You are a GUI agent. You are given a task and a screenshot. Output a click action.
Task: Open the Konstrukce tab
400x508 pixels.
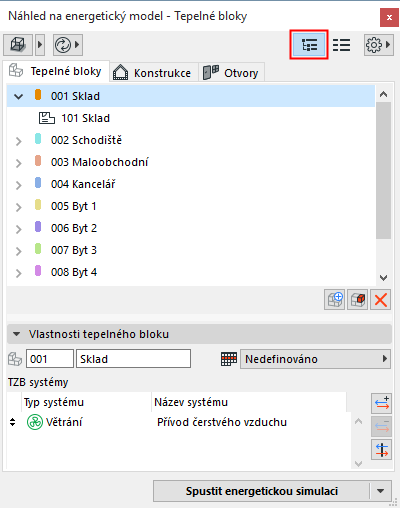coord(153,73)
